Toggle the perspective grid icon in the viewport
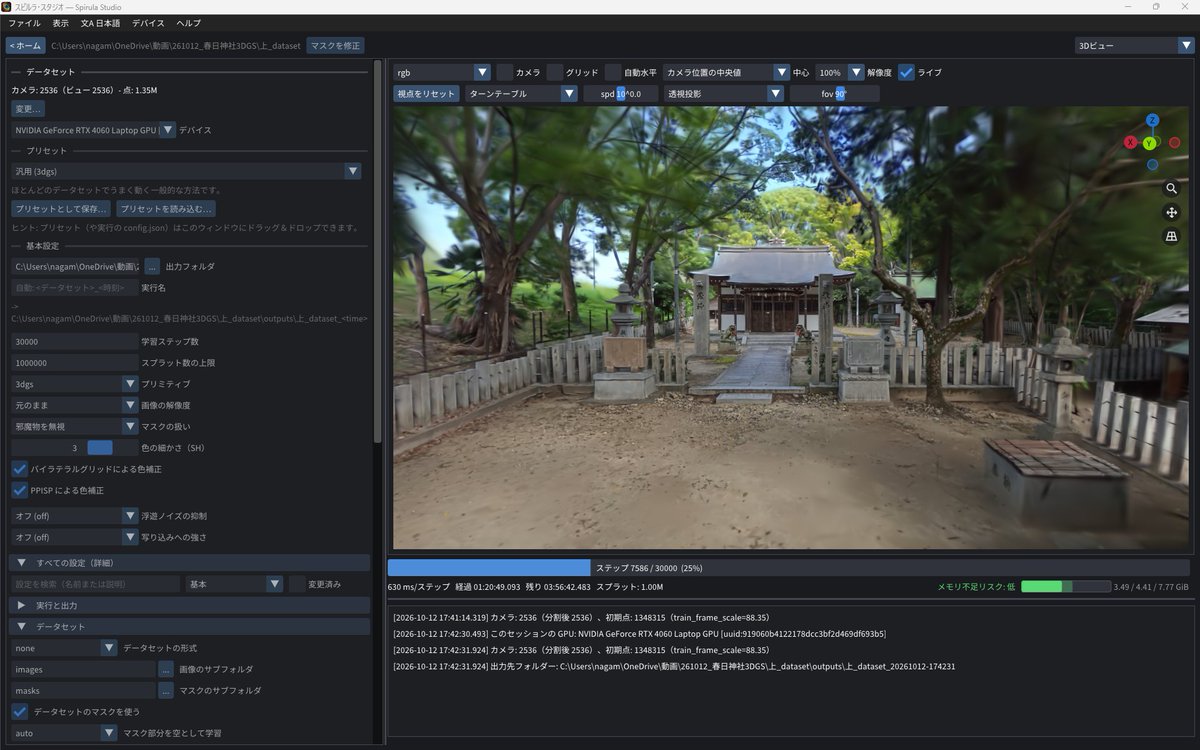This screenshot has height=750, width=1200. coord(1172,237)
